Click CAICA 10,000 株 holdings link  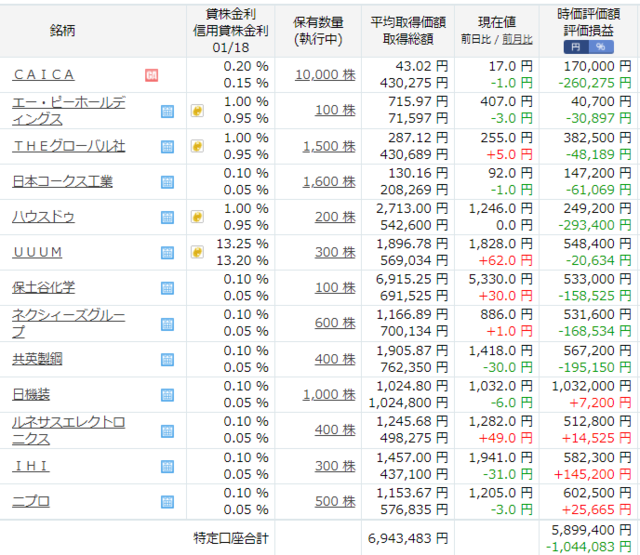(325, 75)
